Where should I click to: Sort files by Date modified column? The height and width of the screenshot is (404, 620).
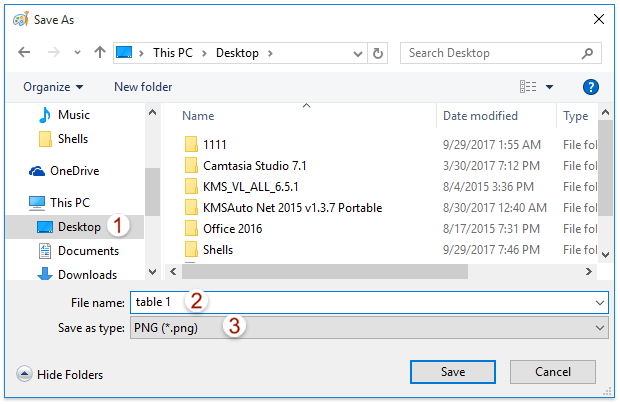pyautogui.click(x=480, y=116)
